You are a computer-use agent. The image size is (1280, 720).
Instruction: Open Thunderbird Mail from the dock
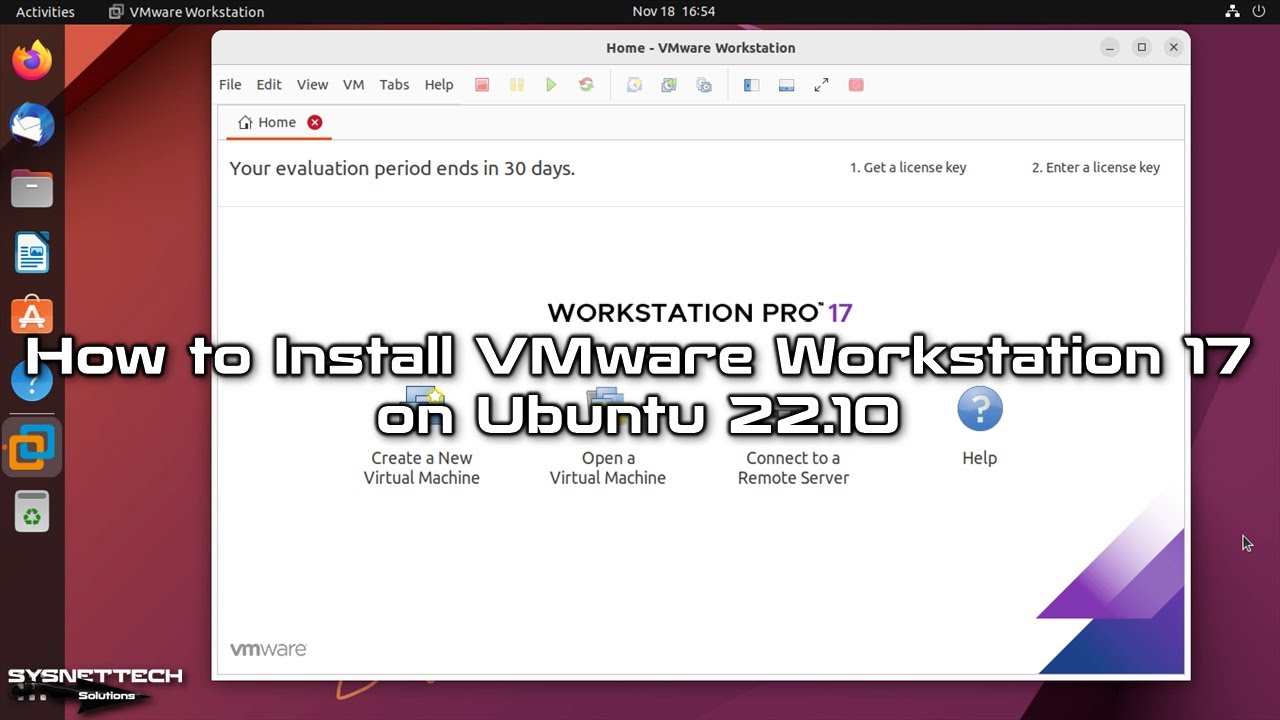[x=32, y=125]
